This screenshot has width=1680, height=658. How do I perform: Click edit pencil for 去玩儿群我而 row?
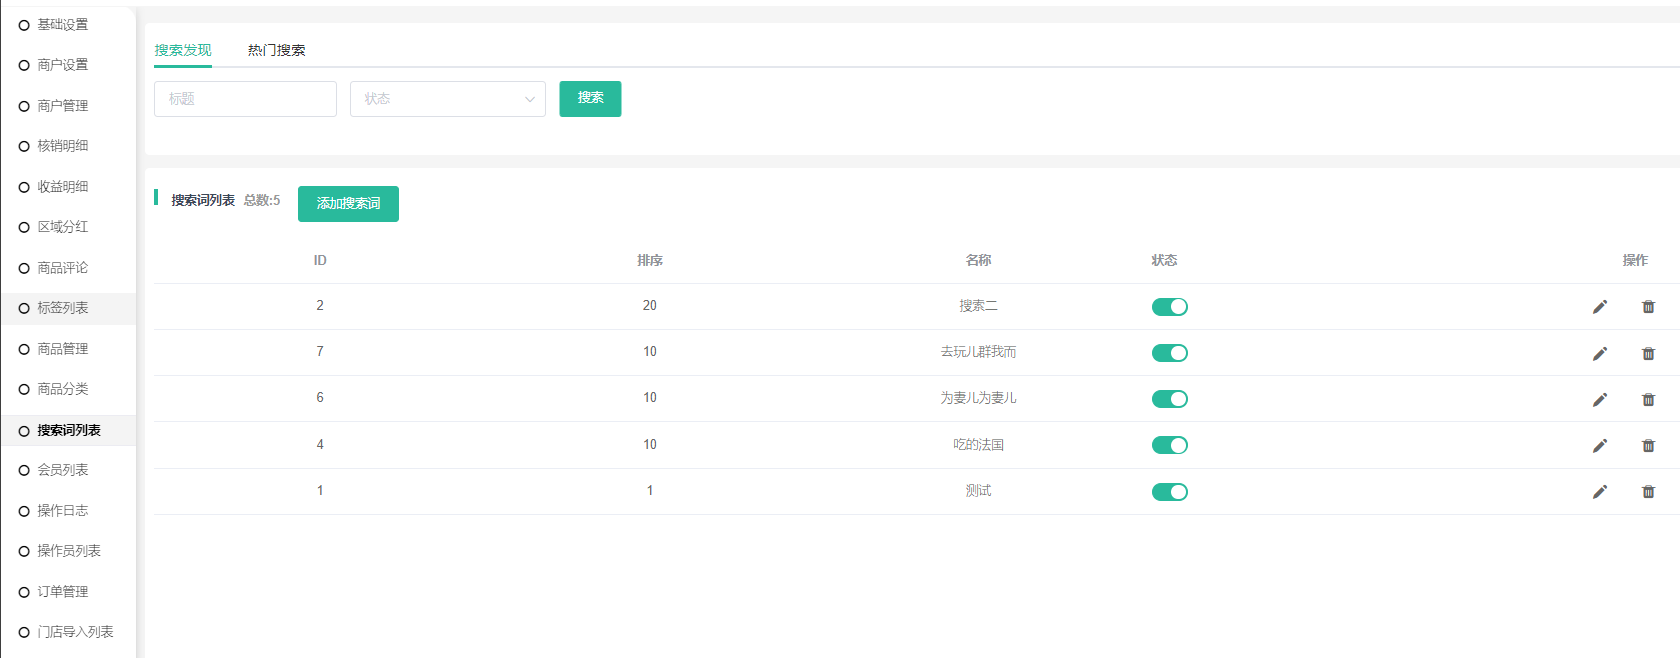click(x=1600, y=353)
